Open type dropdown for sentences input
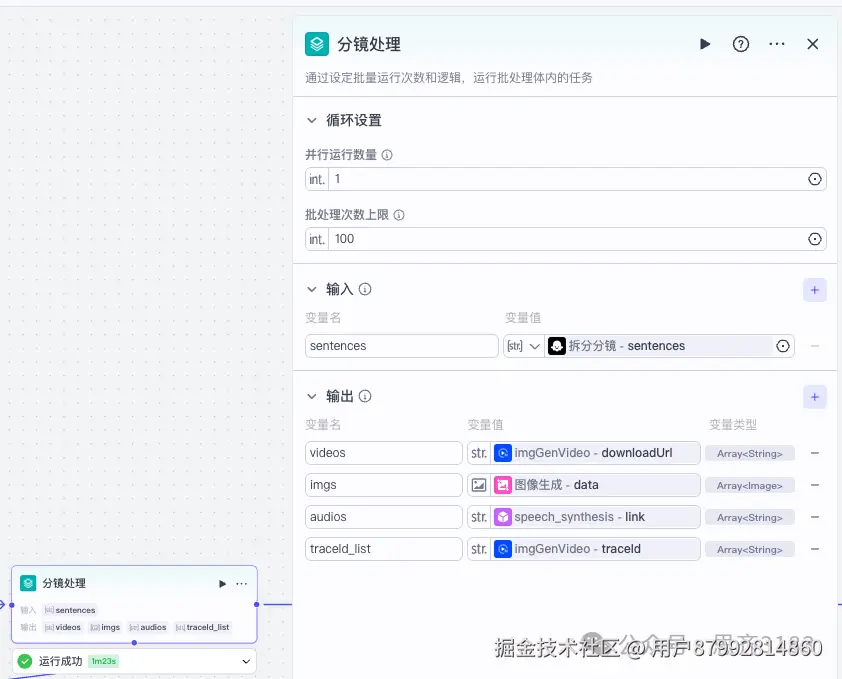Image resolution: width=842 pixels, height=679 pixels. click(524, 346)
